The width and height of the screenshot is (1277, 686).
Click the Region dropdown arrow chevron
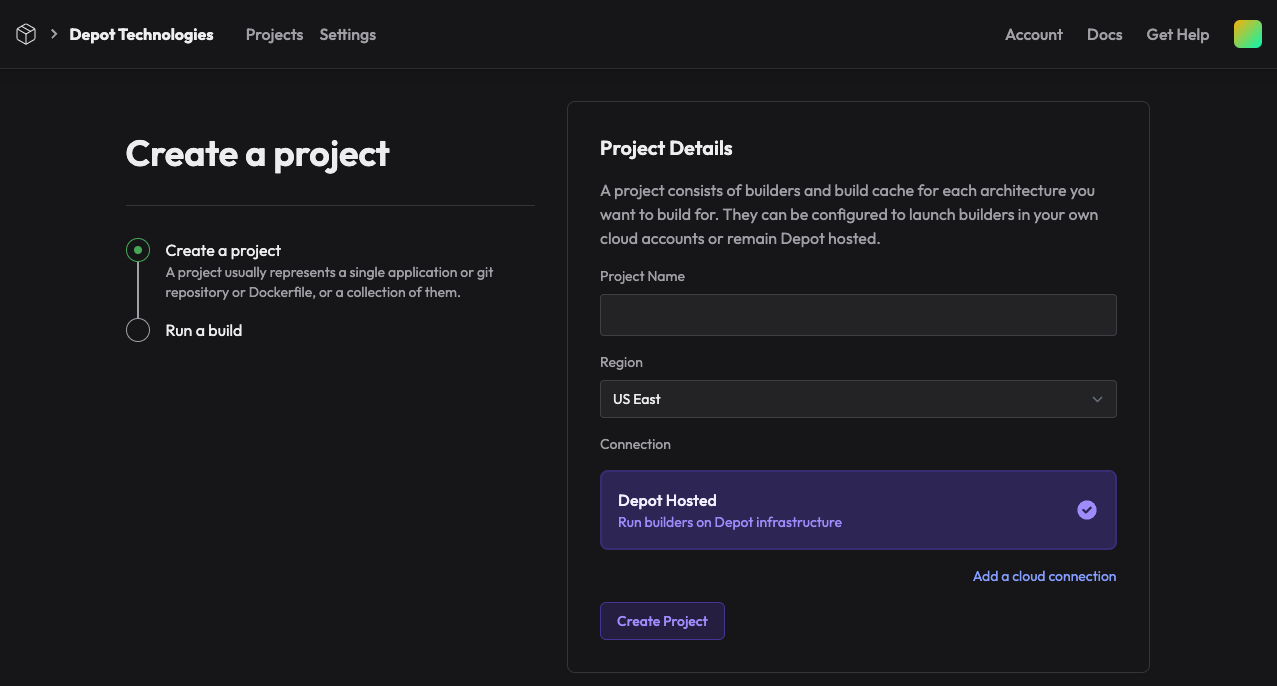point(1097,399)
